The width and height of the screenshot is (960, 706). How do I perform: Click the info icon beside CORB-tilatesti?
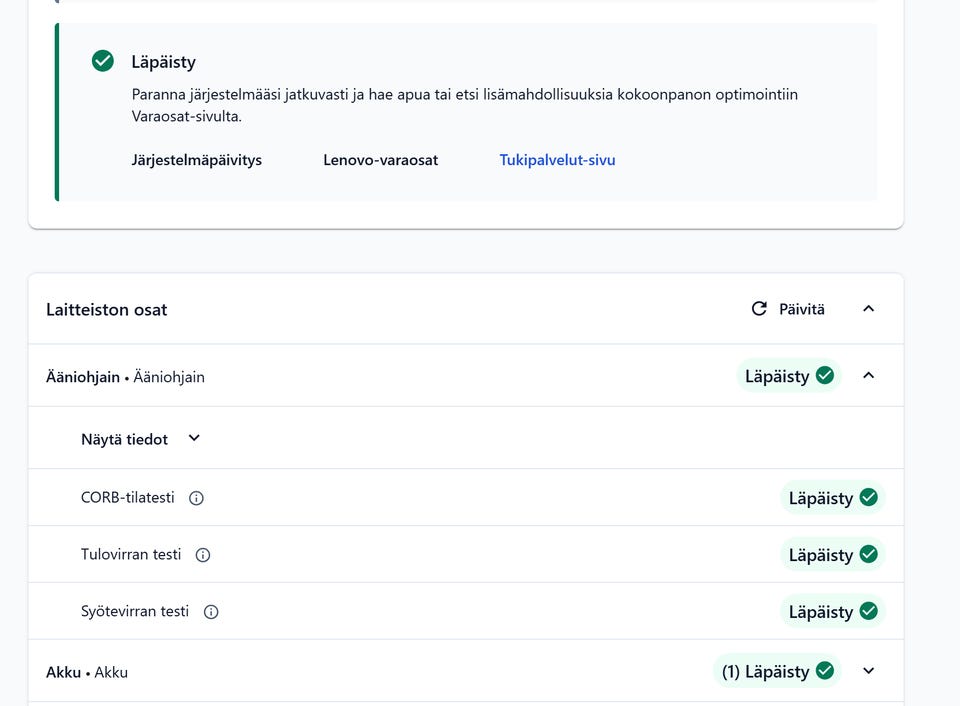pyautogui.click(x=196, y=498)
